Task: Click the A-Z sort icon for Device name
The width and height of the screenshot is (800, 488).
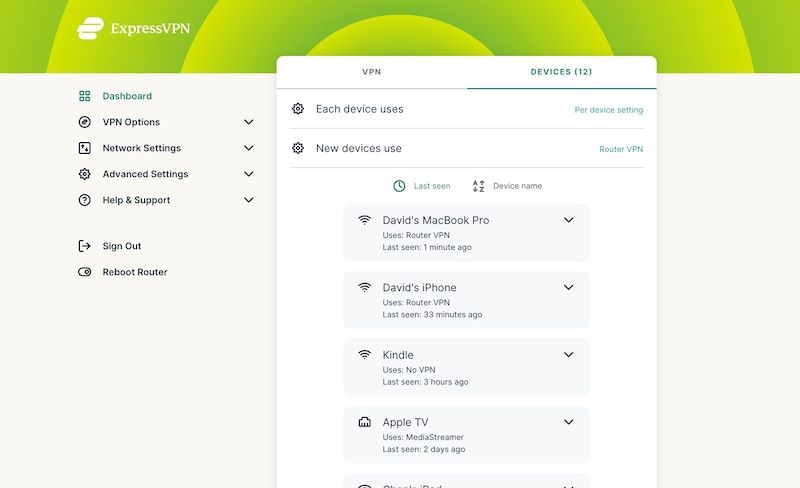Action: pos(479,186)
